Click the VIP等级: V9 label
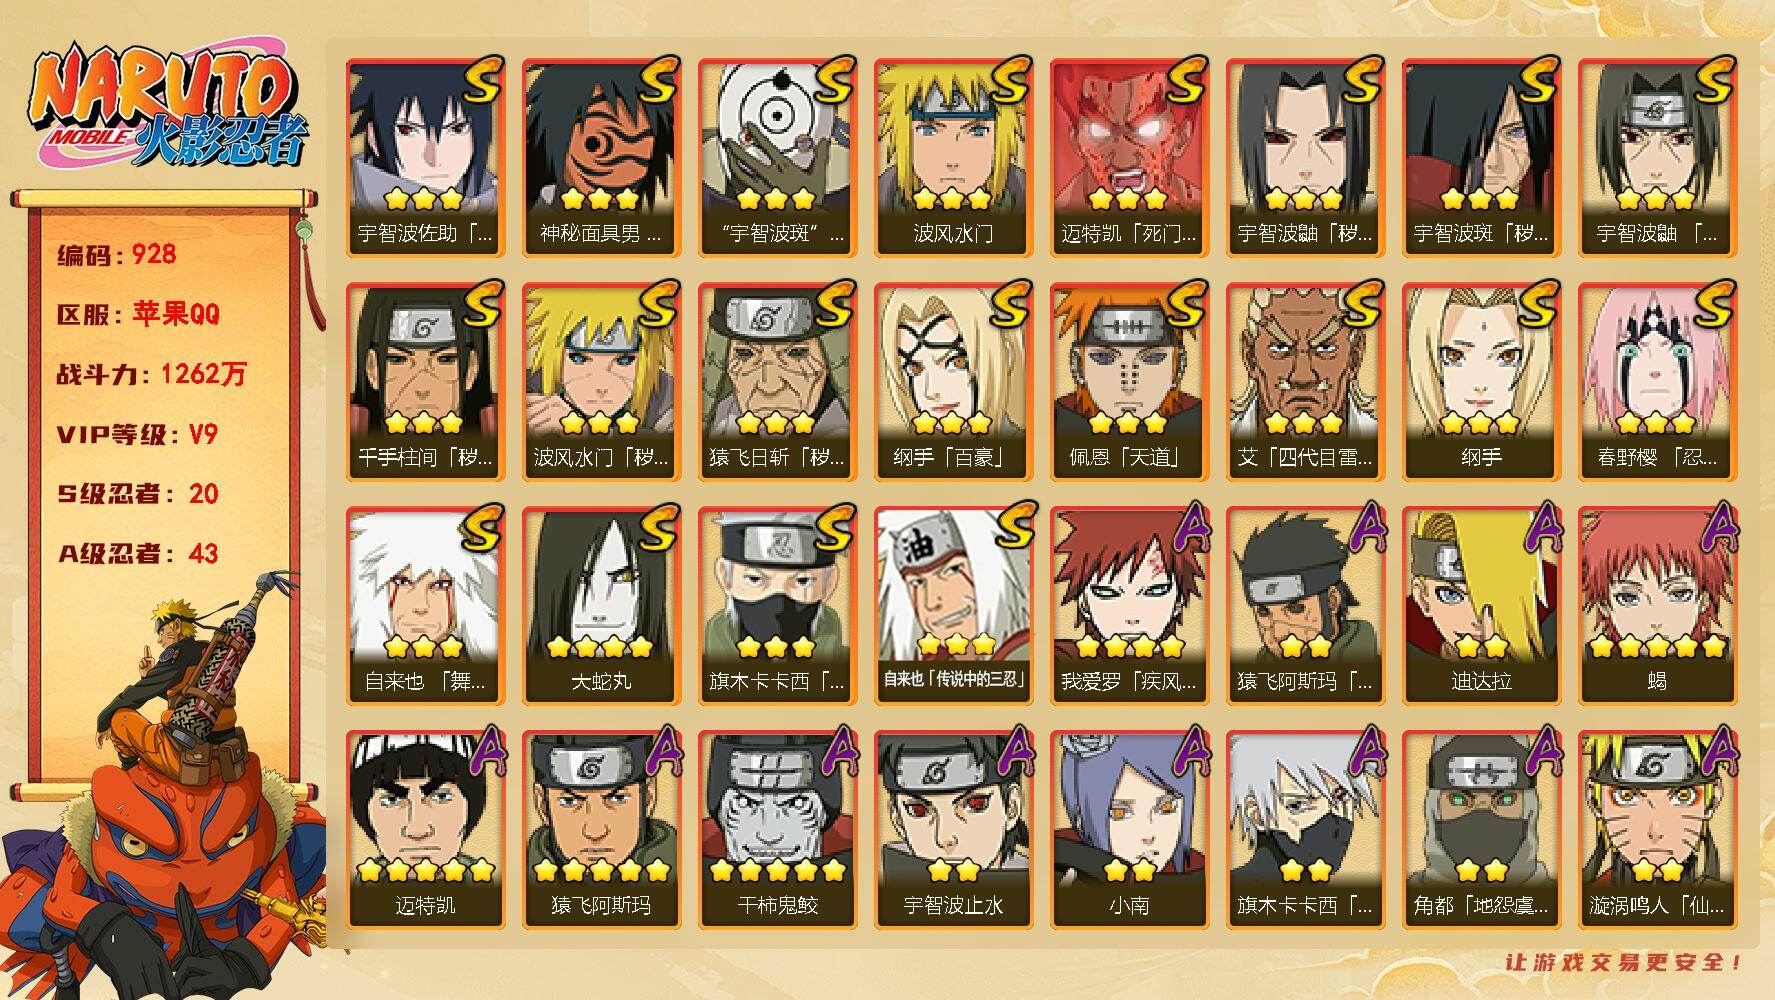This screenshot has width=1775, height=1000. click(137, 434)
